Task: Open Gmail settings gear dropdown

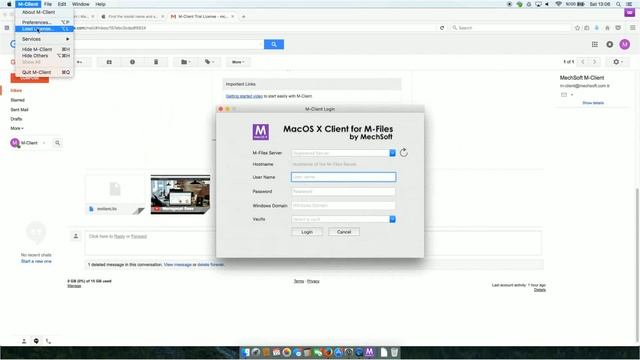Action: pyautogui.click(x=618, y=62)
